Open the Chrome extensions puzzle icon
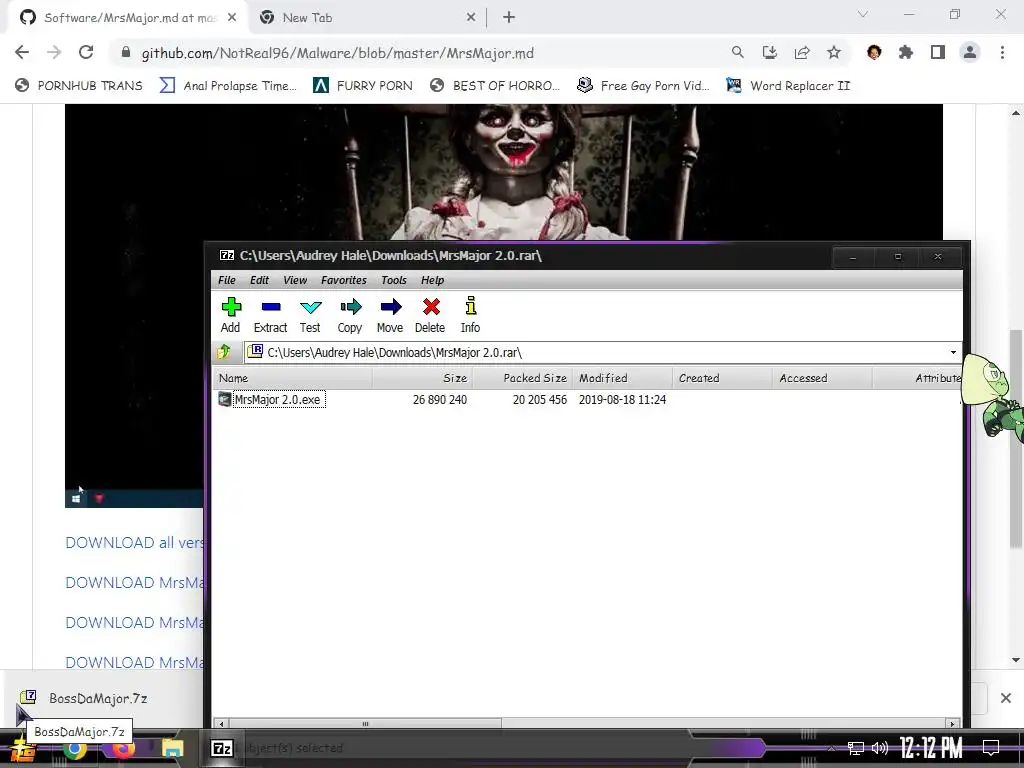Viewport: 1024px width, 768px height. (906, 53)
